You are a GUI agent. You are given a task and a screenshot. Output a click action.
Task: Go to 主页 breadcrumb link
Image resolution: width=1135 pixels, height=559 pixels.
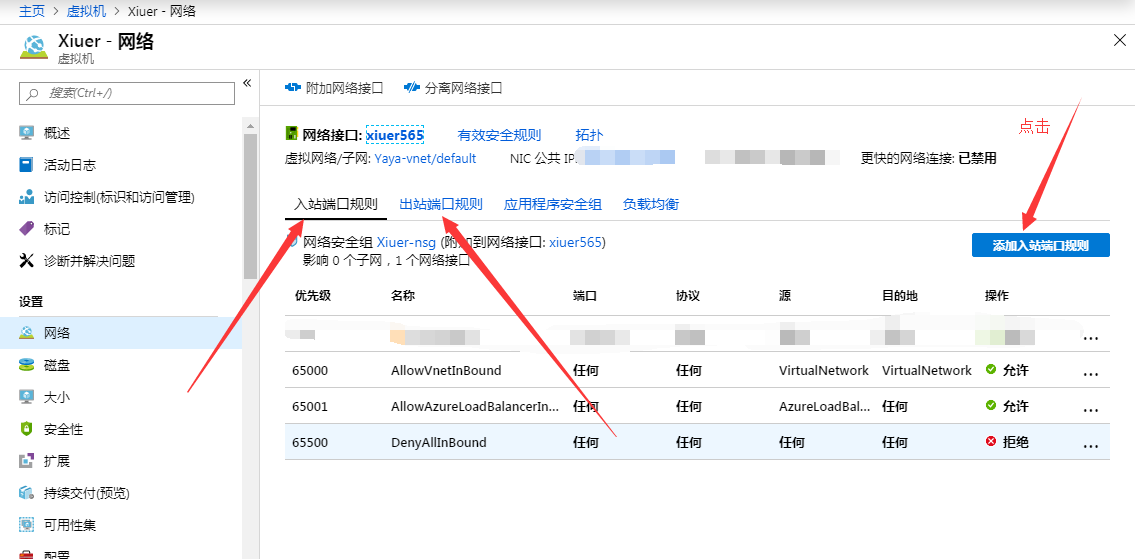click(x=32, y=11)
